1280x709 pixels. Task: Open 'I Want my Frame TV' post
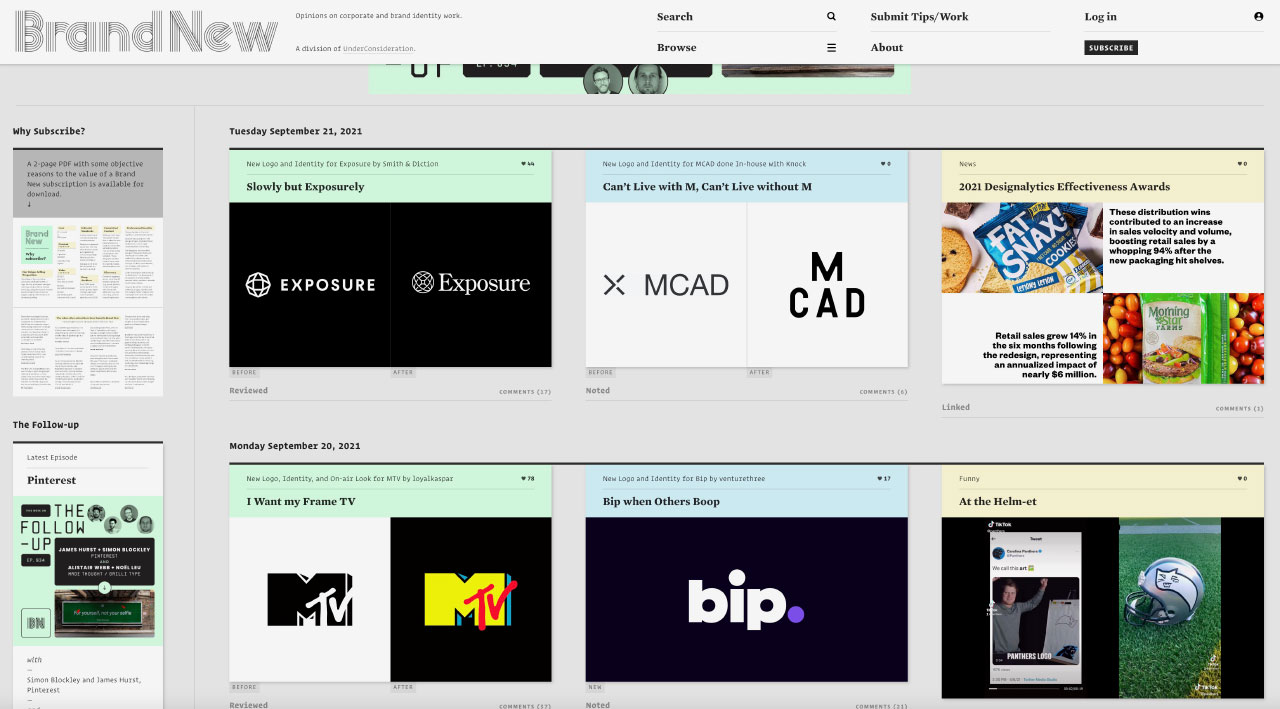click(301, 502)
